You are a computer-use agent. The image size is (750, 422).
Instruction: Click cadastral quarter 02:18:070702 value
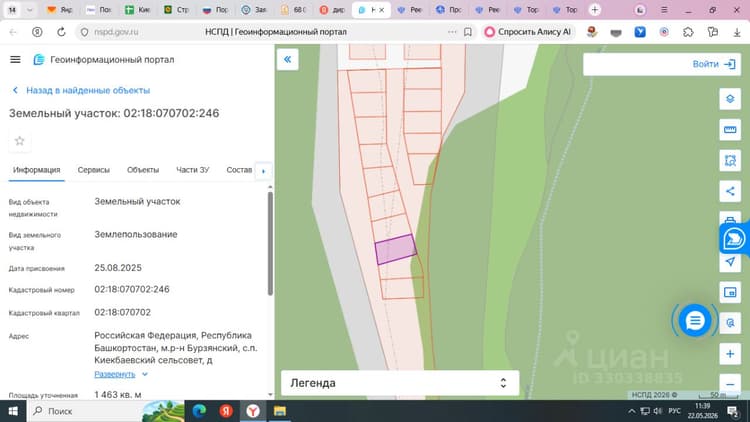tap(122, 312)
